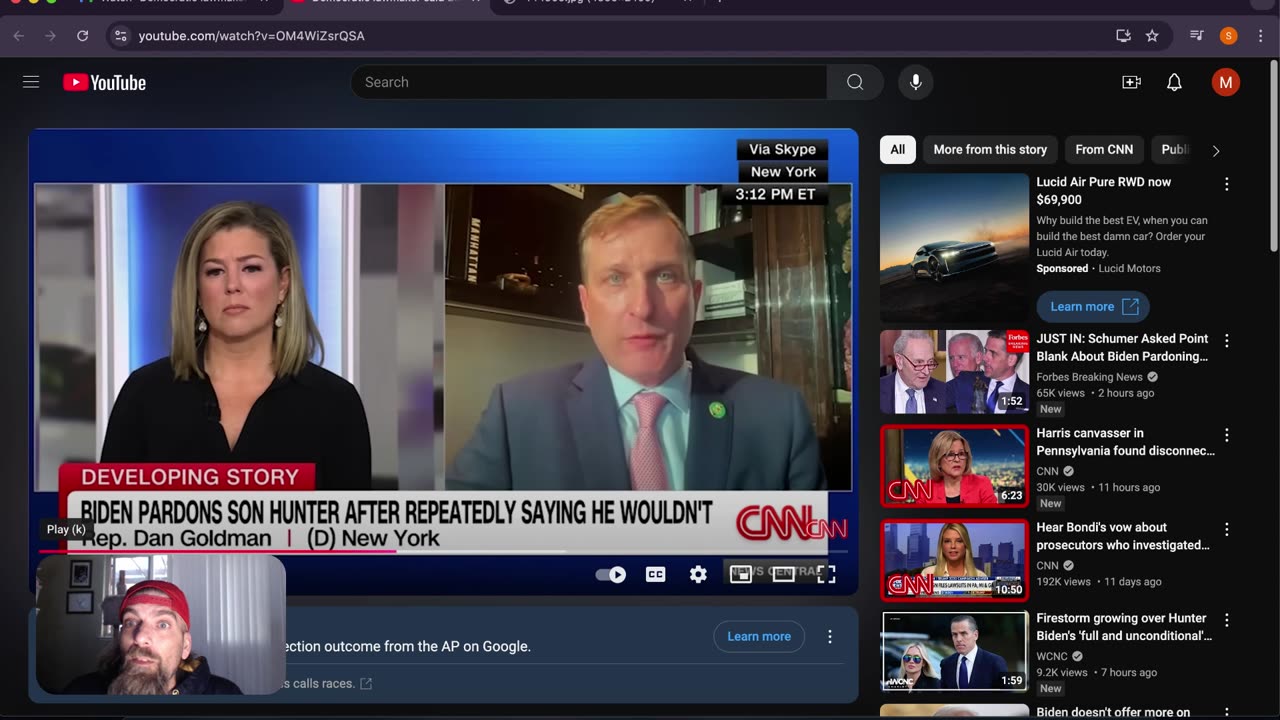
Task: Open Lucid Air ad car thumbnail
Action: pyautogui.click(x=954, y=248)
